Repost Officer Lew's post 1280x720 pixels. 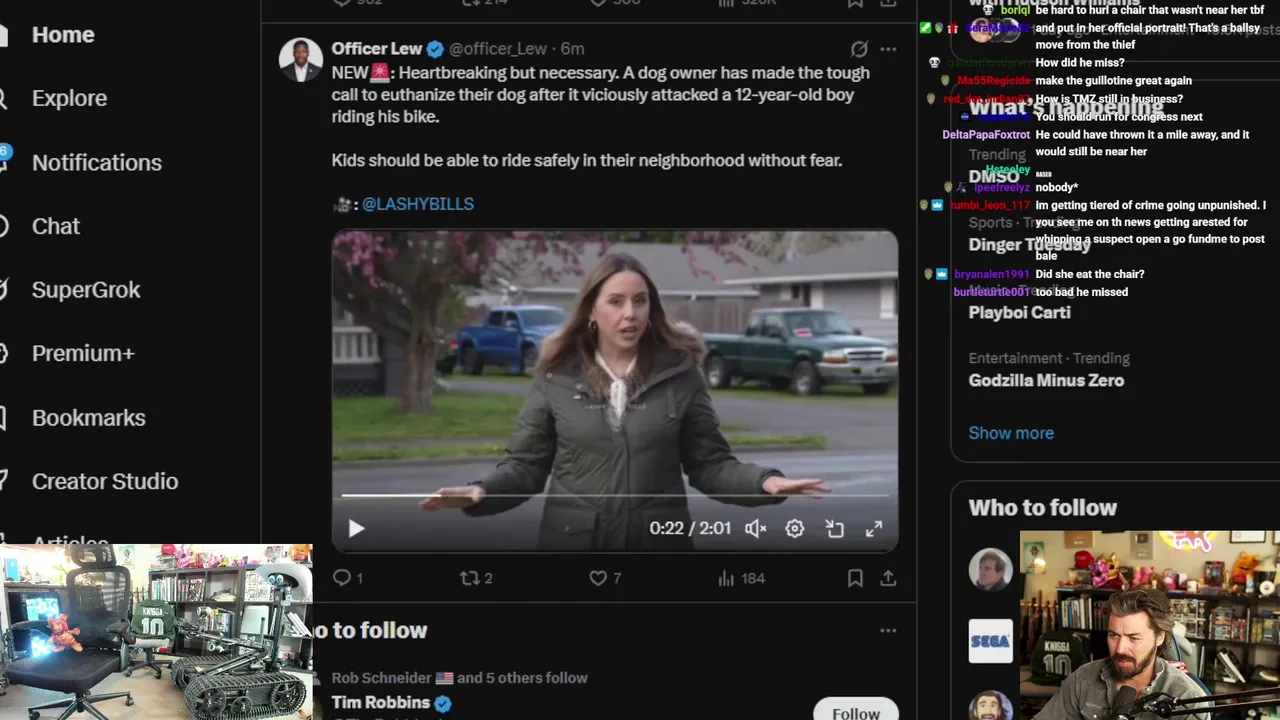(x=476, y=578)
